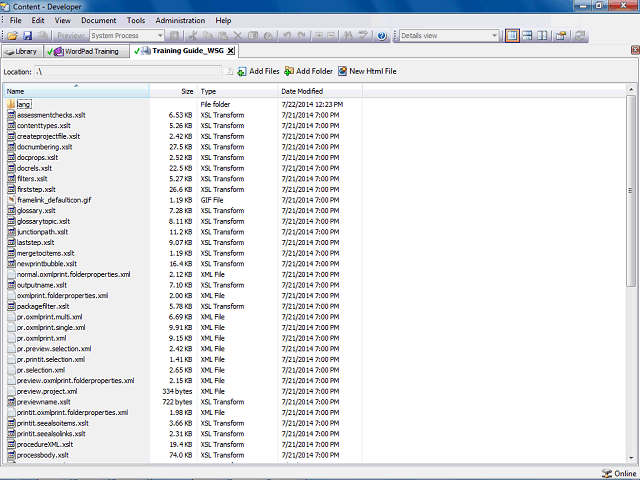640x480 pixels.
Task: Click the Add Folder button label
Action: [x=314, y=71]
